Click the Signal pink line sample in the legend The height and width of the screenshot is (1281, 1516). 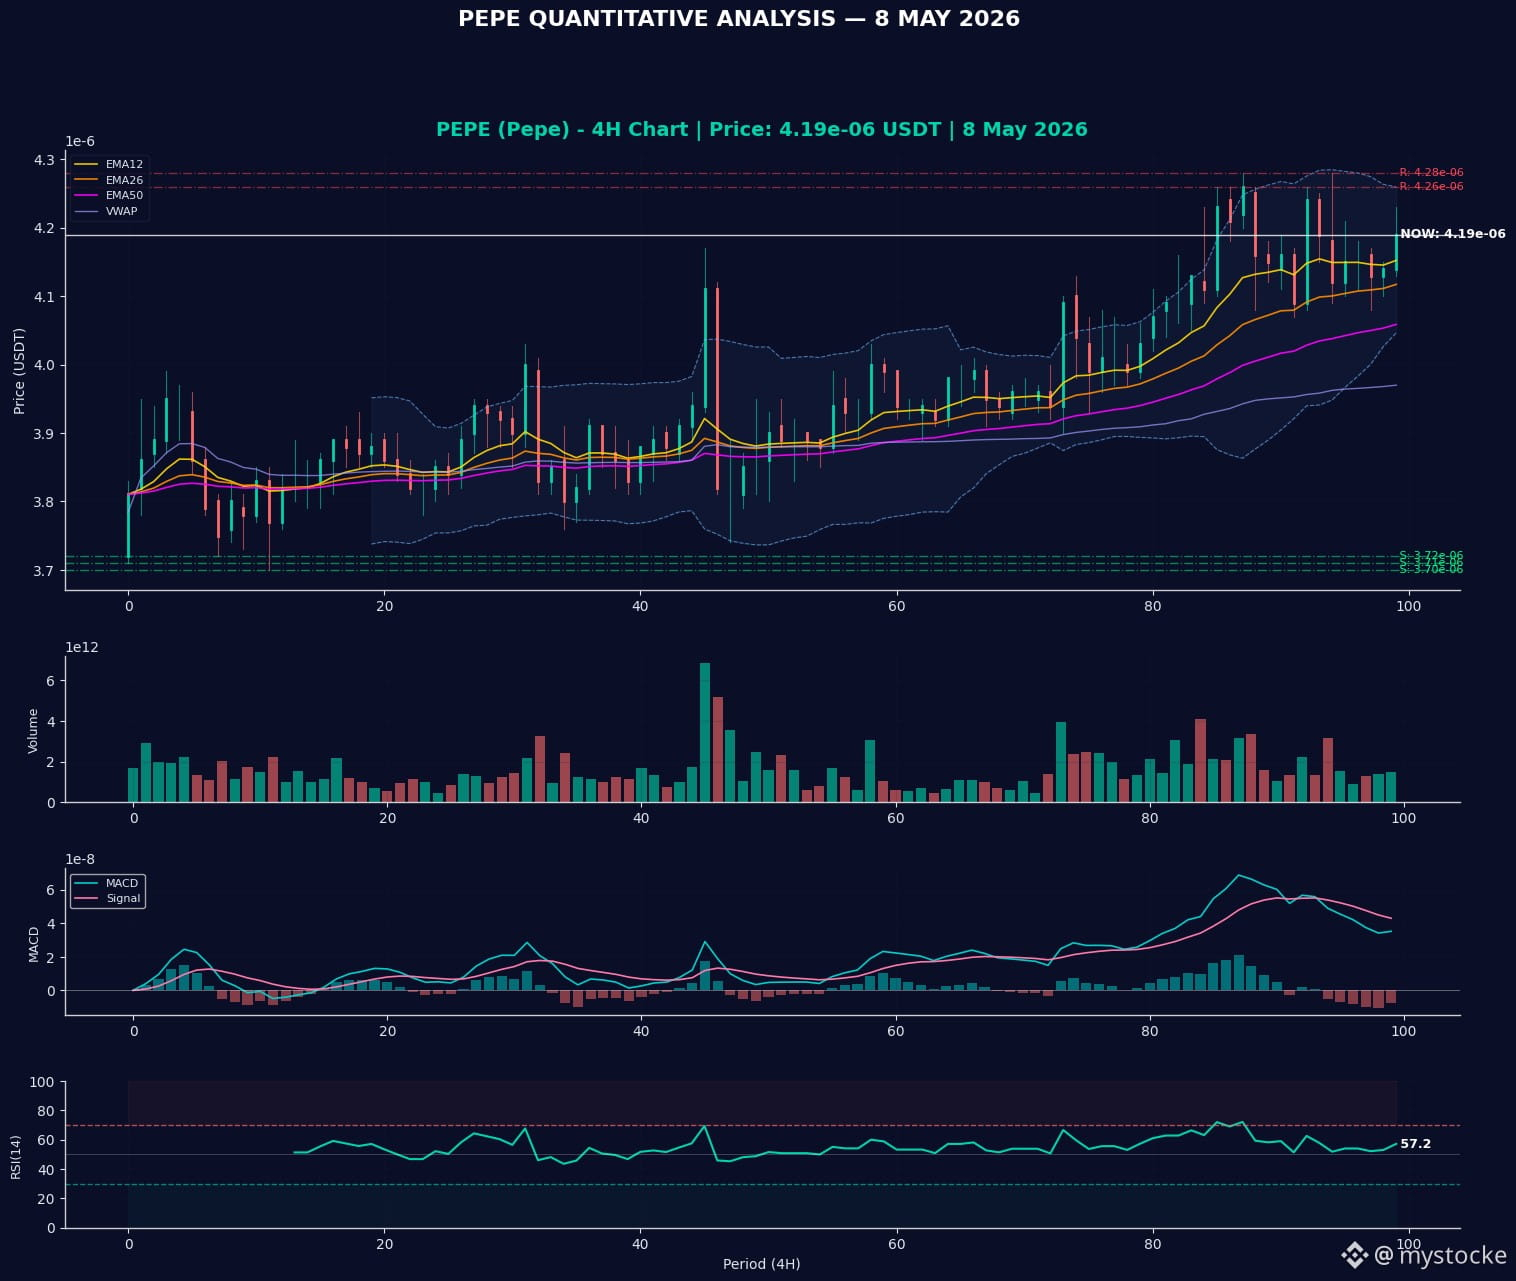(x=87, y=898)
